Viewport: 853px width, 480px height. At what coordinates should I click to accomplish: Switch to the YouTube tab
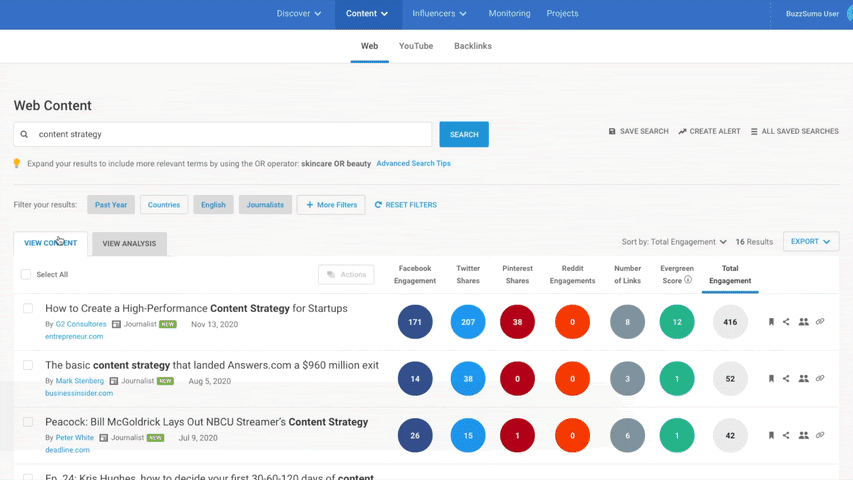416,46
